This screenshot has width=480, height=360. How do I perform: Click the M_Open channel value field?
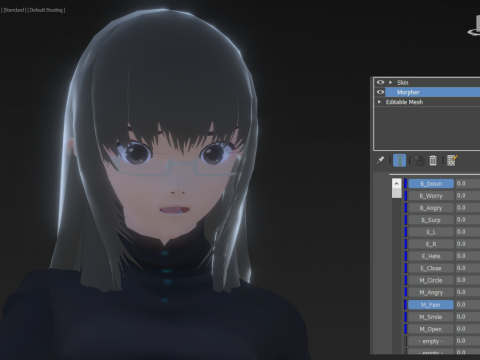pyautogui.click(x=468, y=329)
